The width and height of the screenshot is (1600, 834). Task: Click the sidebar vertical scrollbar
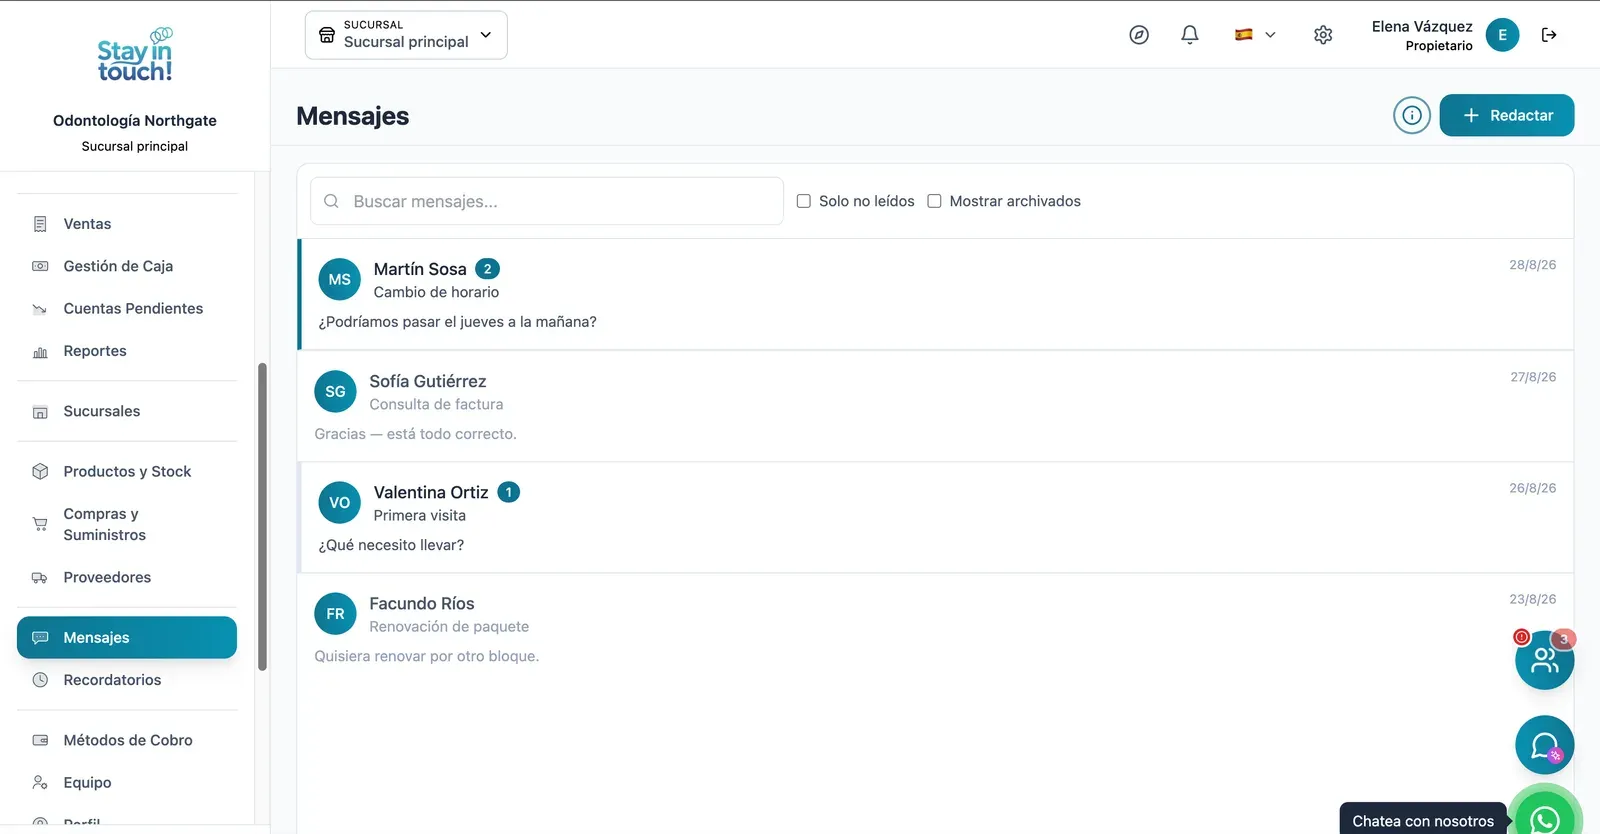point(262,516)
